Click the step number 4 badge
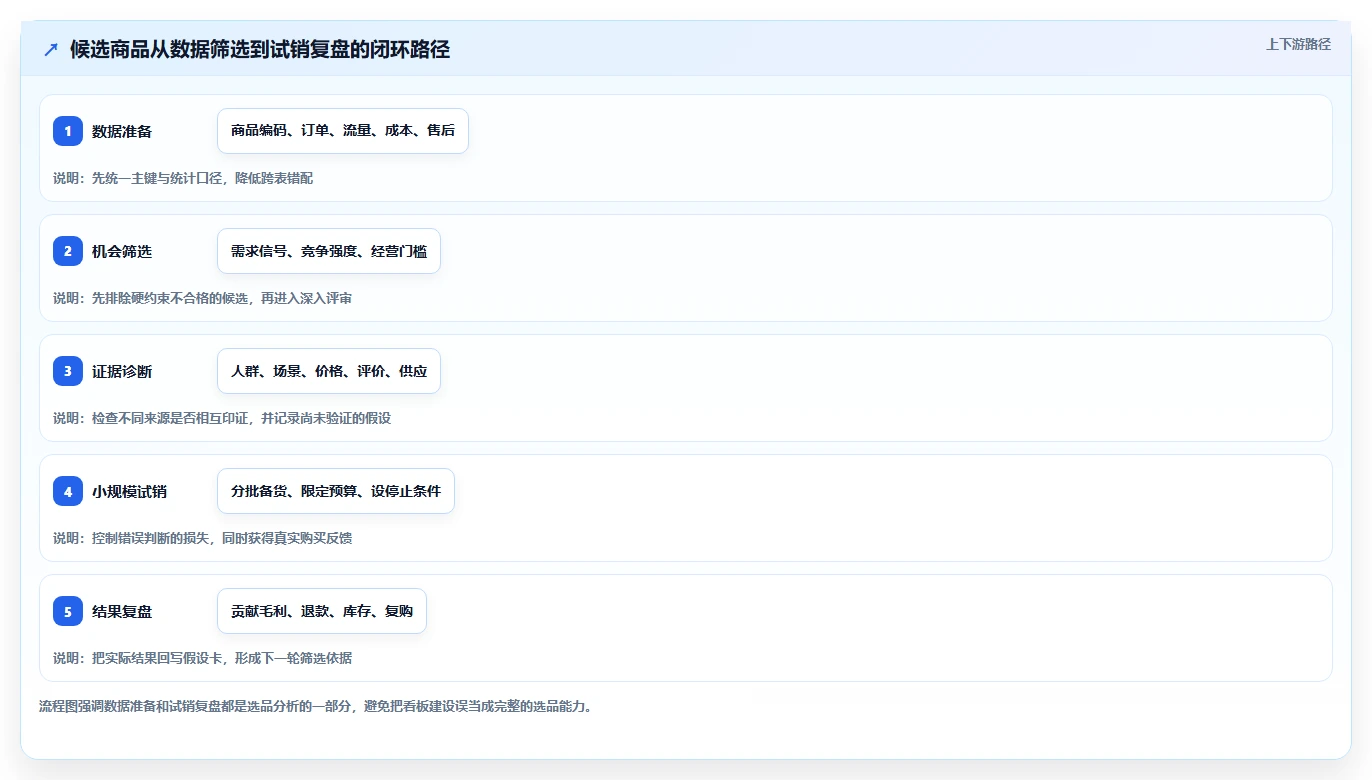The image size is (1372, 780). pyautogui.click(x=68, y=491)
